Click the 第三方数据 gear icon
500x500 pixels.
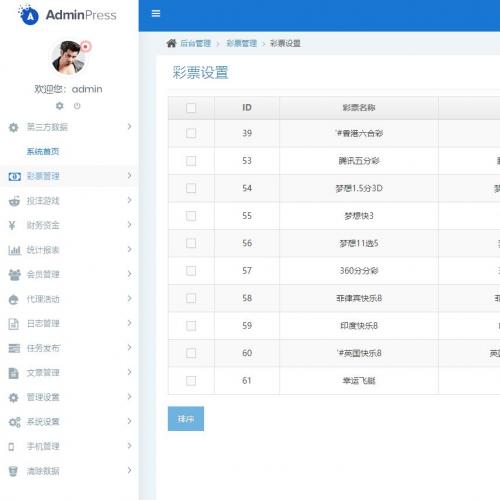(13, 127)
